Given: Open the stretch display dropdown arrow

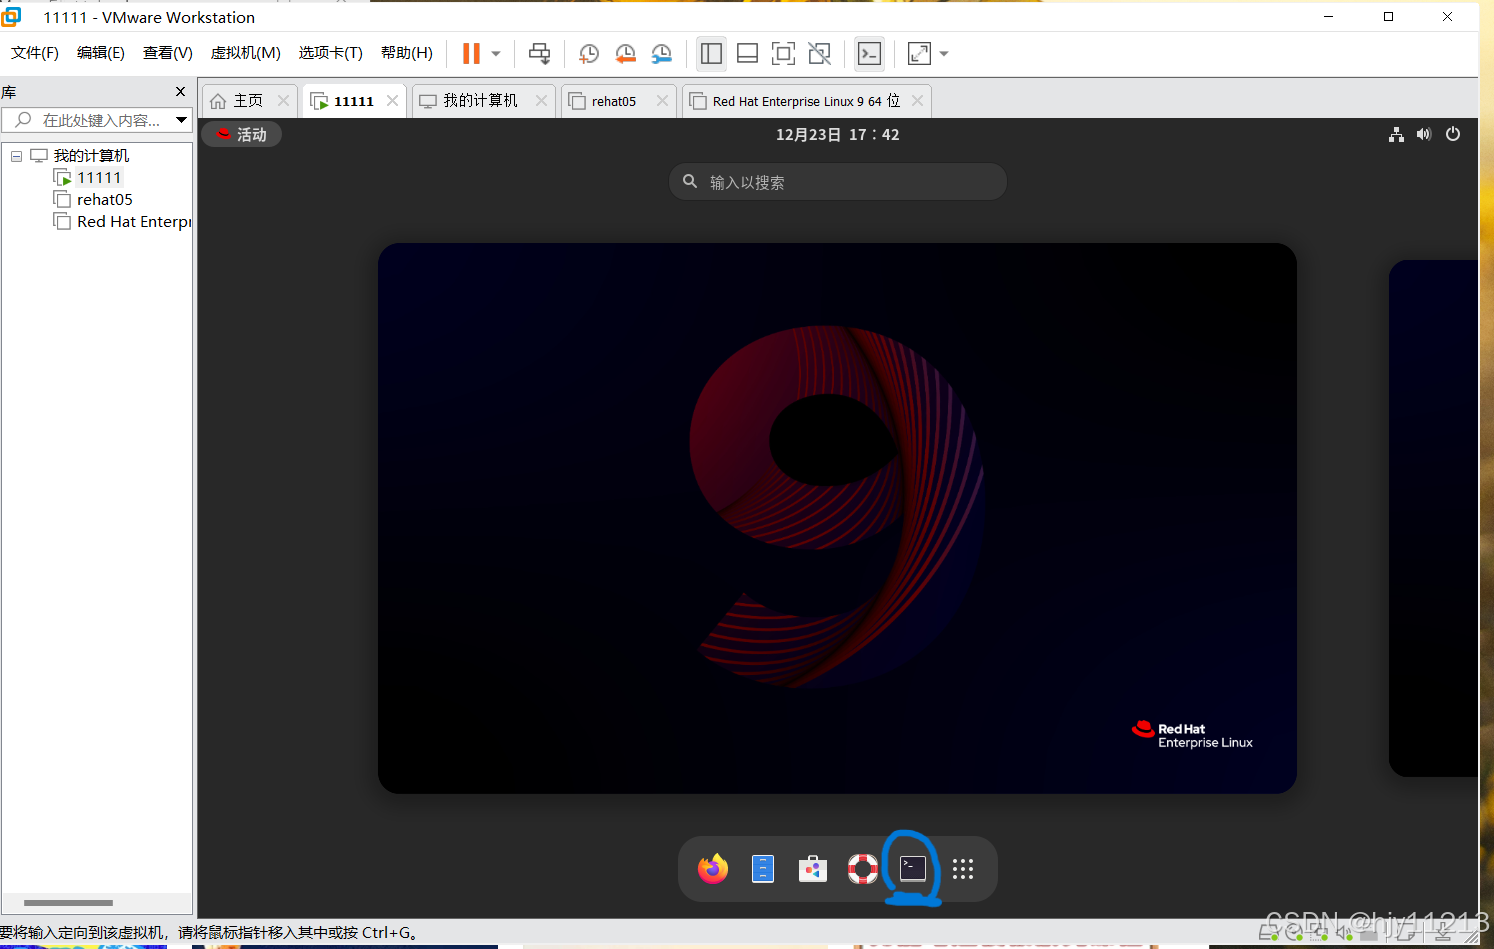Looking at the screenshot, I should pyautogui.click(x=944, y=54).
